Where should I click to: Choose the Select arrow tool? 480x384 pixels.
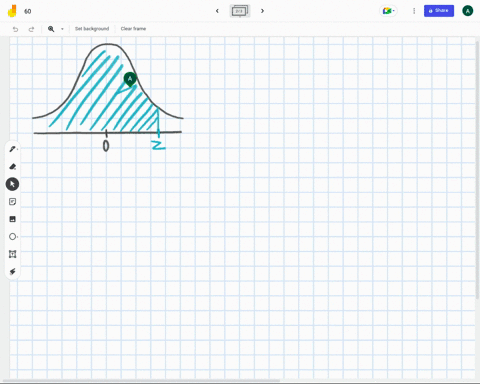[x=12, y=184]
